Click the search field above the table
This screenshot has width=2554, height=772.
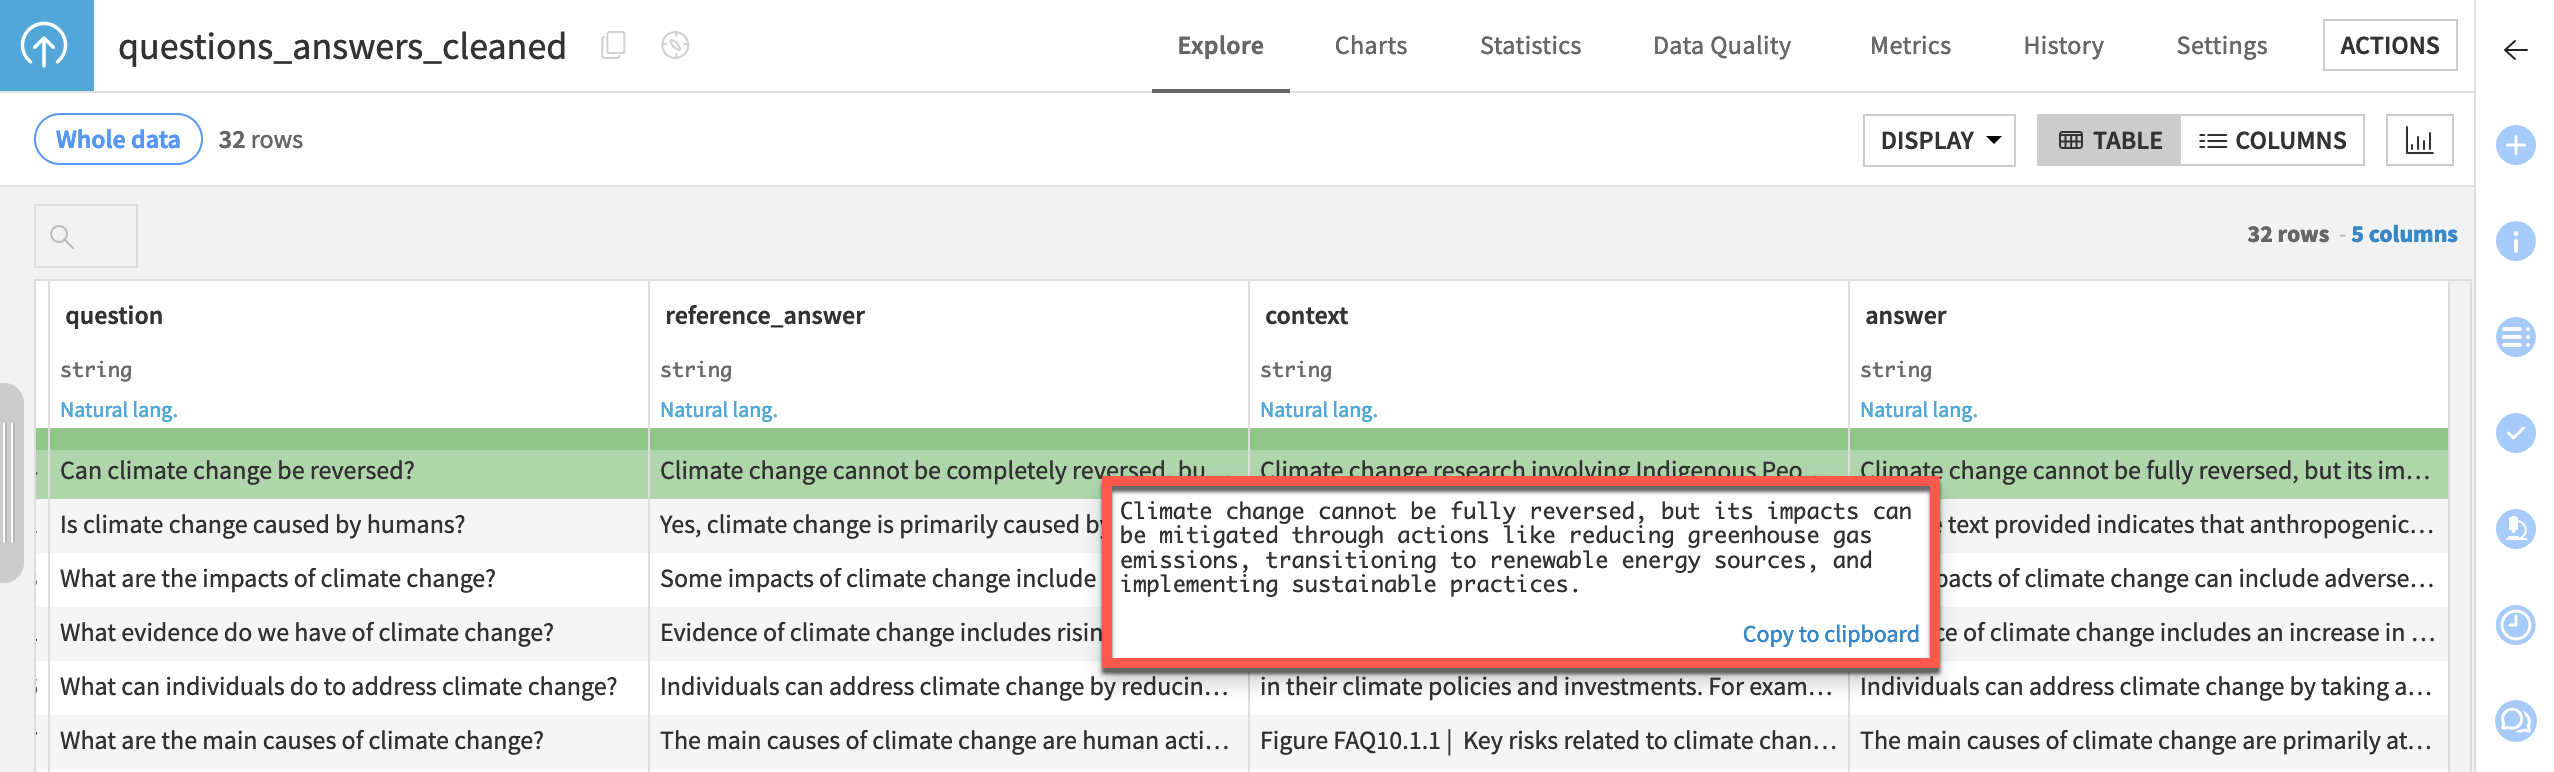pos(86,236)
